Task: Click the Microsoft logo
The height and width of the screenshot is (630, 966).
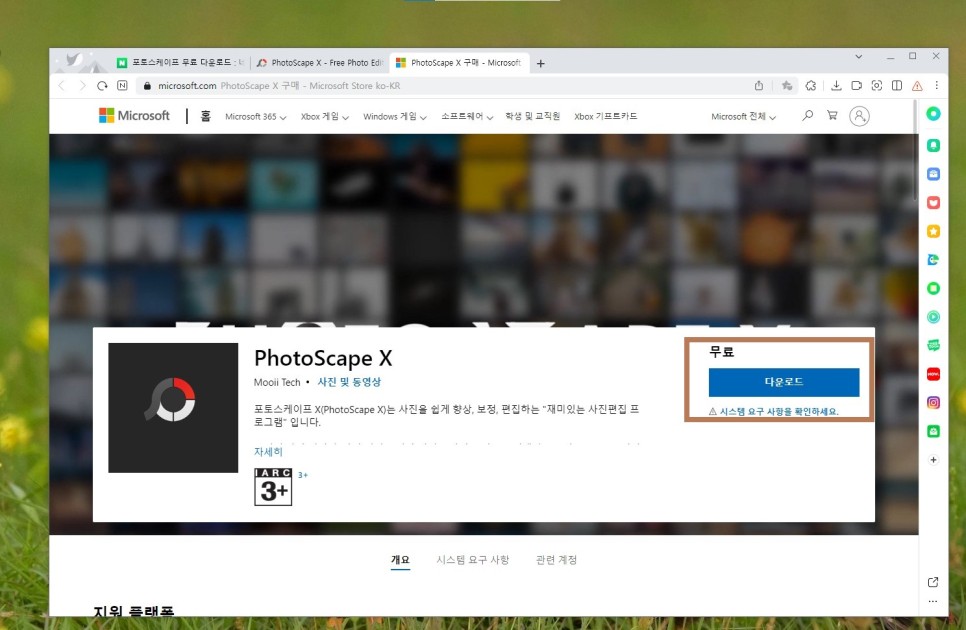Action: coord(134,115)
